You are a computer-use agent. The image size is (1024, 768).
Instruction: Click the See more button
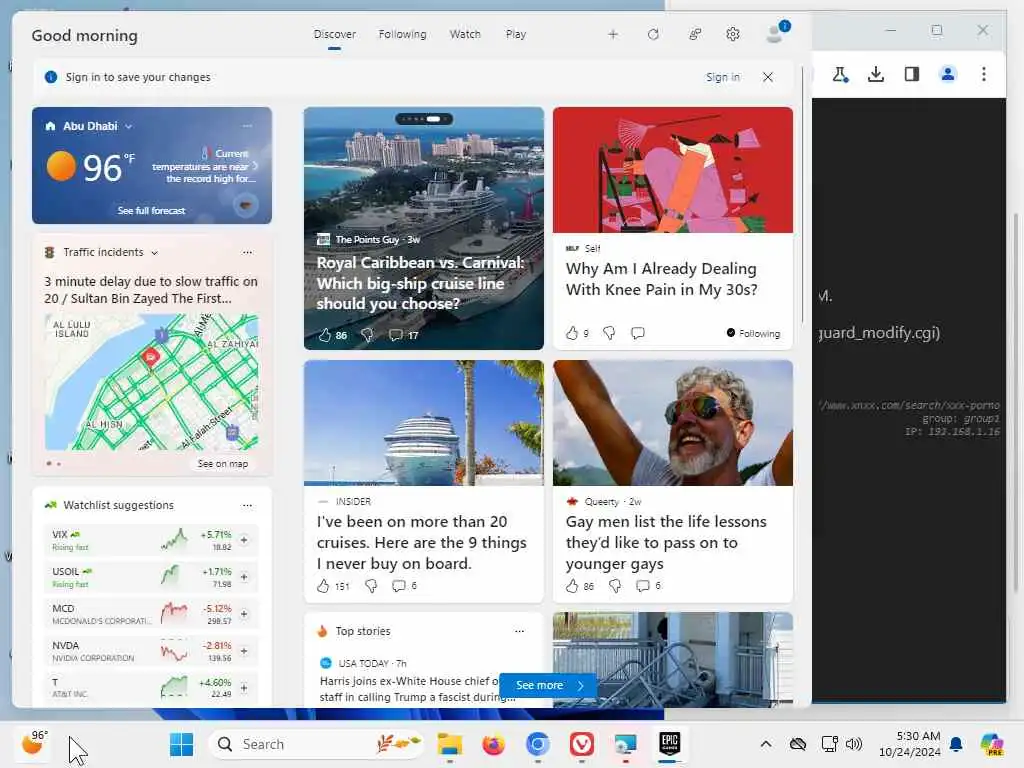click(549, 685)
